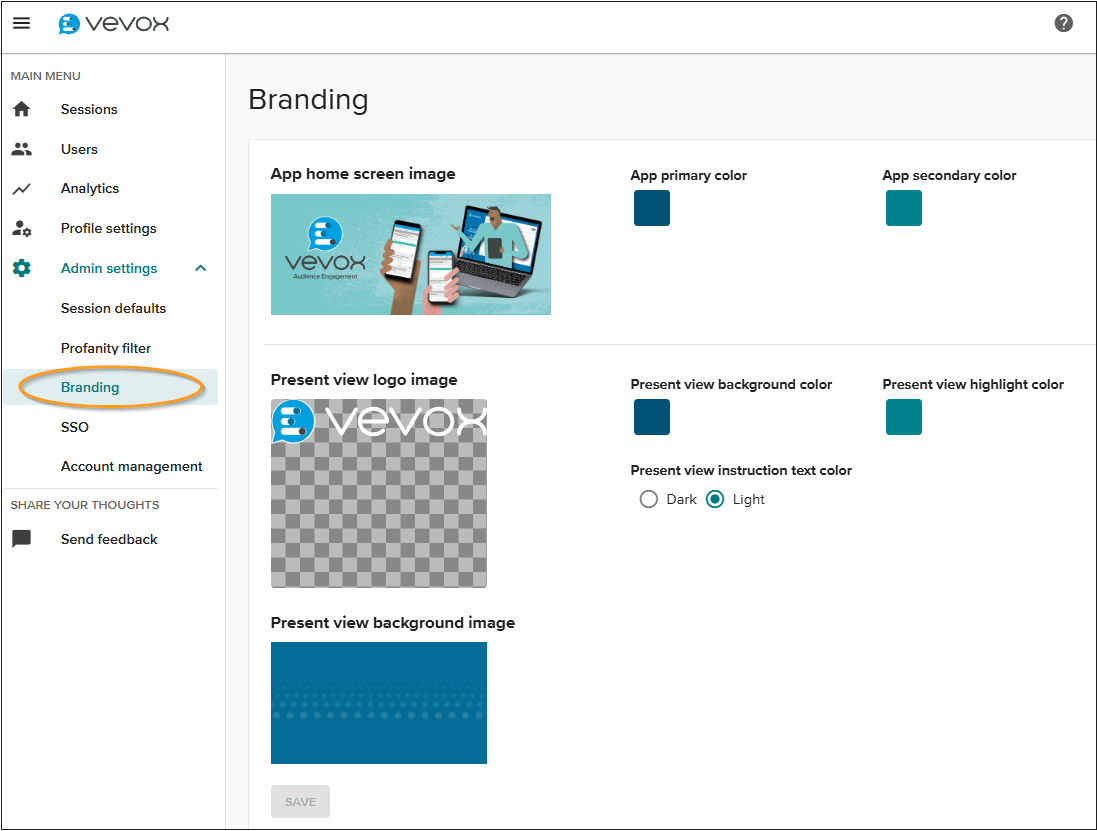This screenshot has width=1097, height=831.
Task: Collapse the Admin settings chevron
Action: pyautogui.click(x=201, y=268)
